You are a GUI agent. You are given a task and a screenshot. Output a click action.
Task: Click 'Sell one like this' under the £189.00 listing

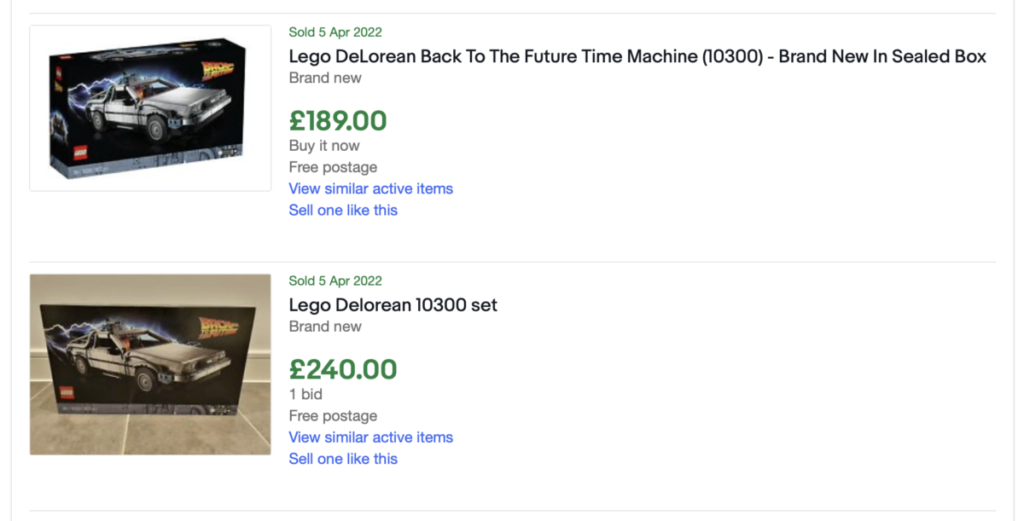(344, 210)
